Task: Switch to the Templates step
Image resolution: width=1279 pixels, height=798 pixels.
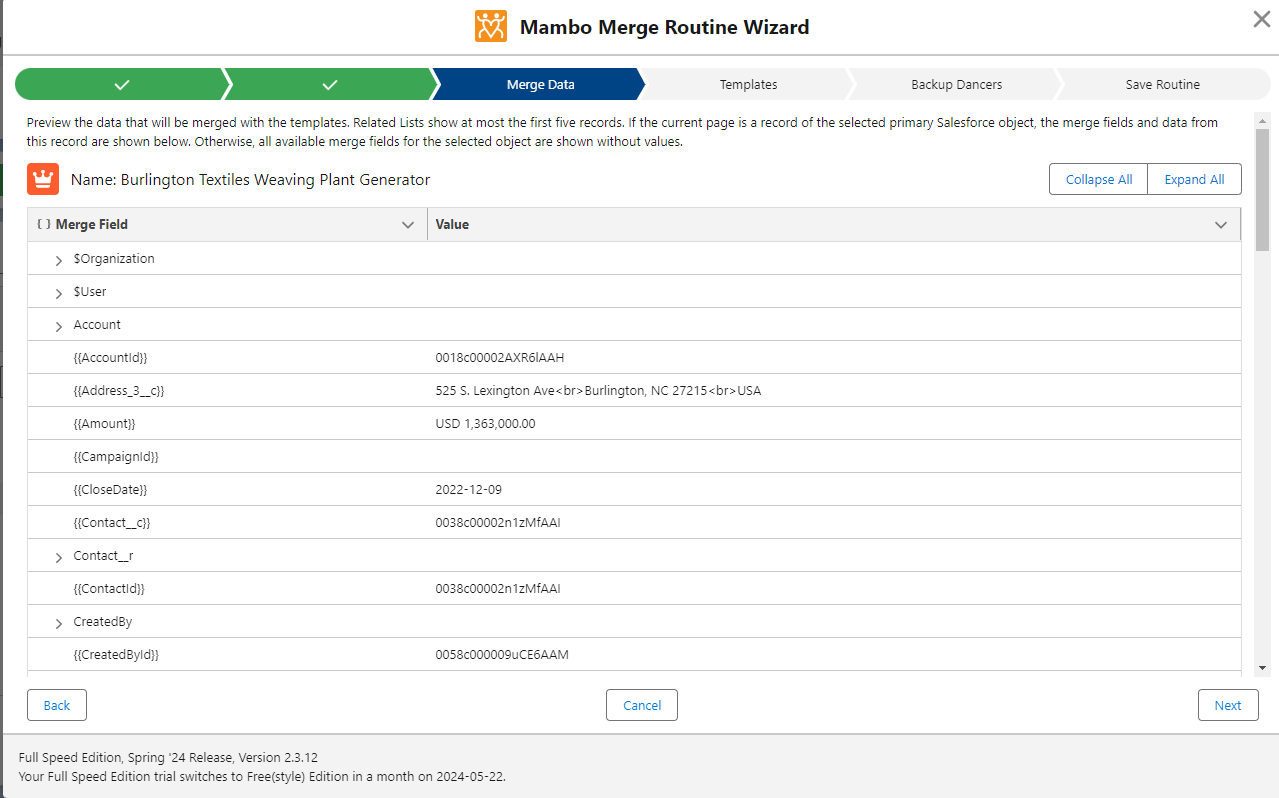Action: click(x=748, y=84)
